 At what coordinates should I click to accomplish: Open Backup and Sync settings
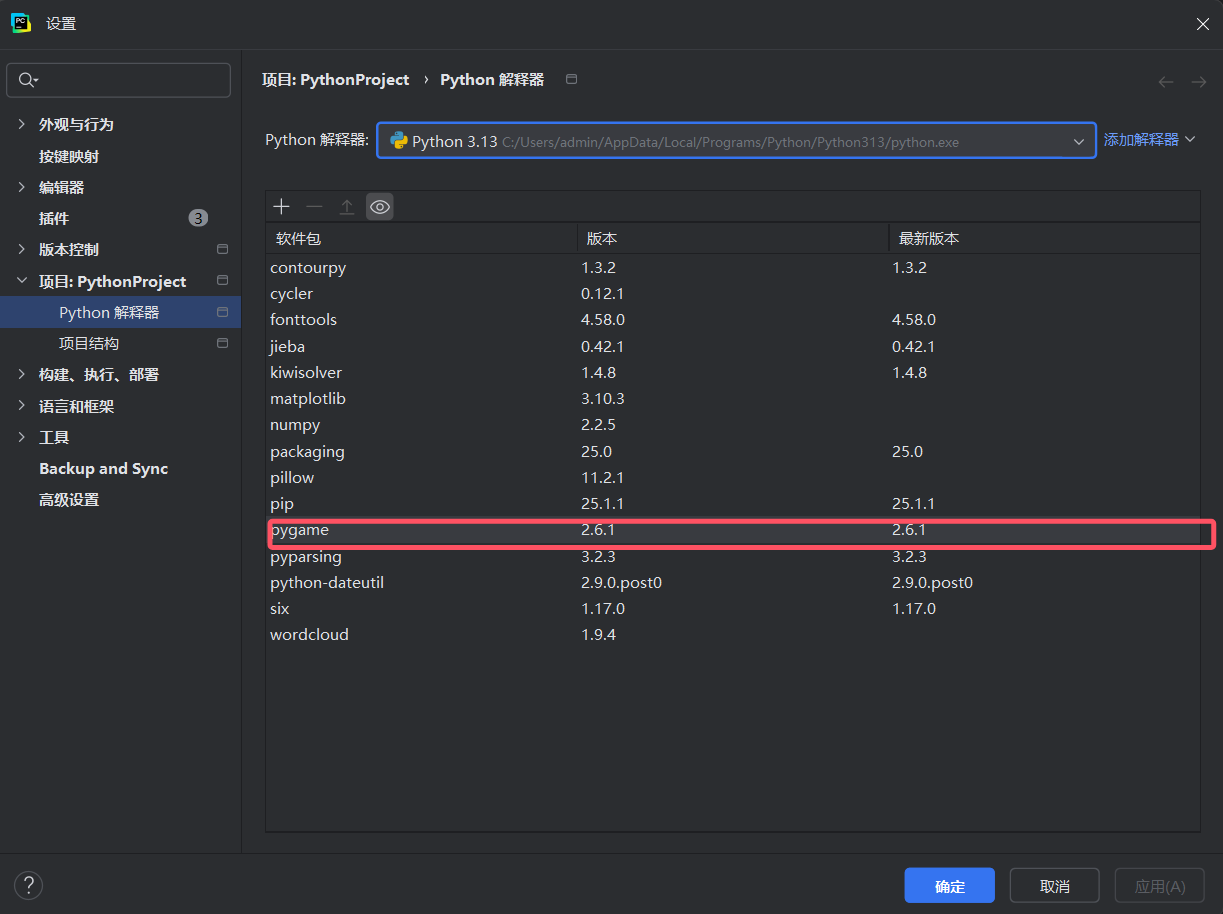[x=103, y=468]
